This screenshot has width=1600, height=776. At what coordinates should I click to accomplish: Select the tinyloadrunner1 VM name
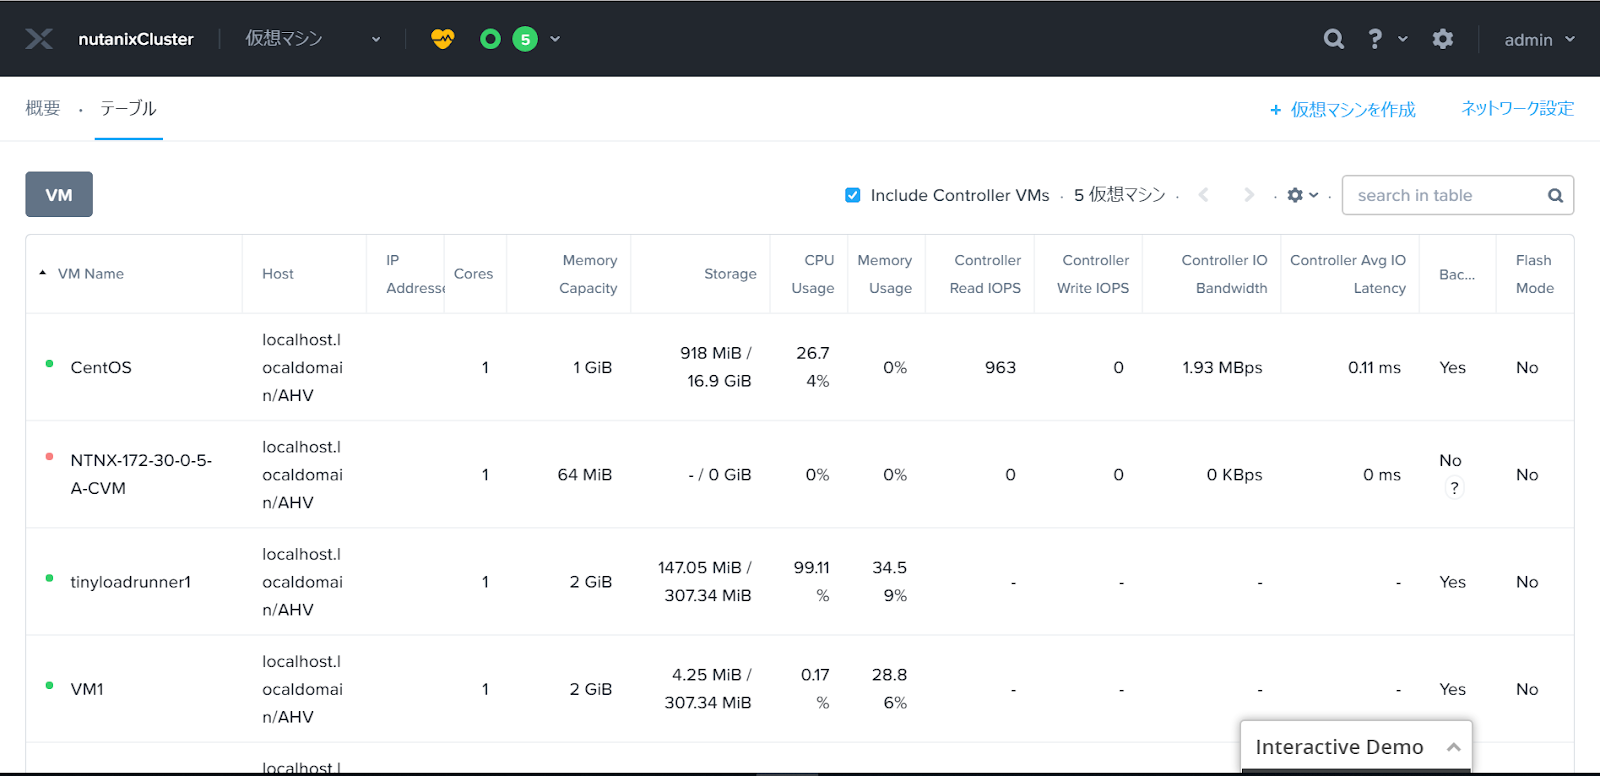(x=130, y=582)
